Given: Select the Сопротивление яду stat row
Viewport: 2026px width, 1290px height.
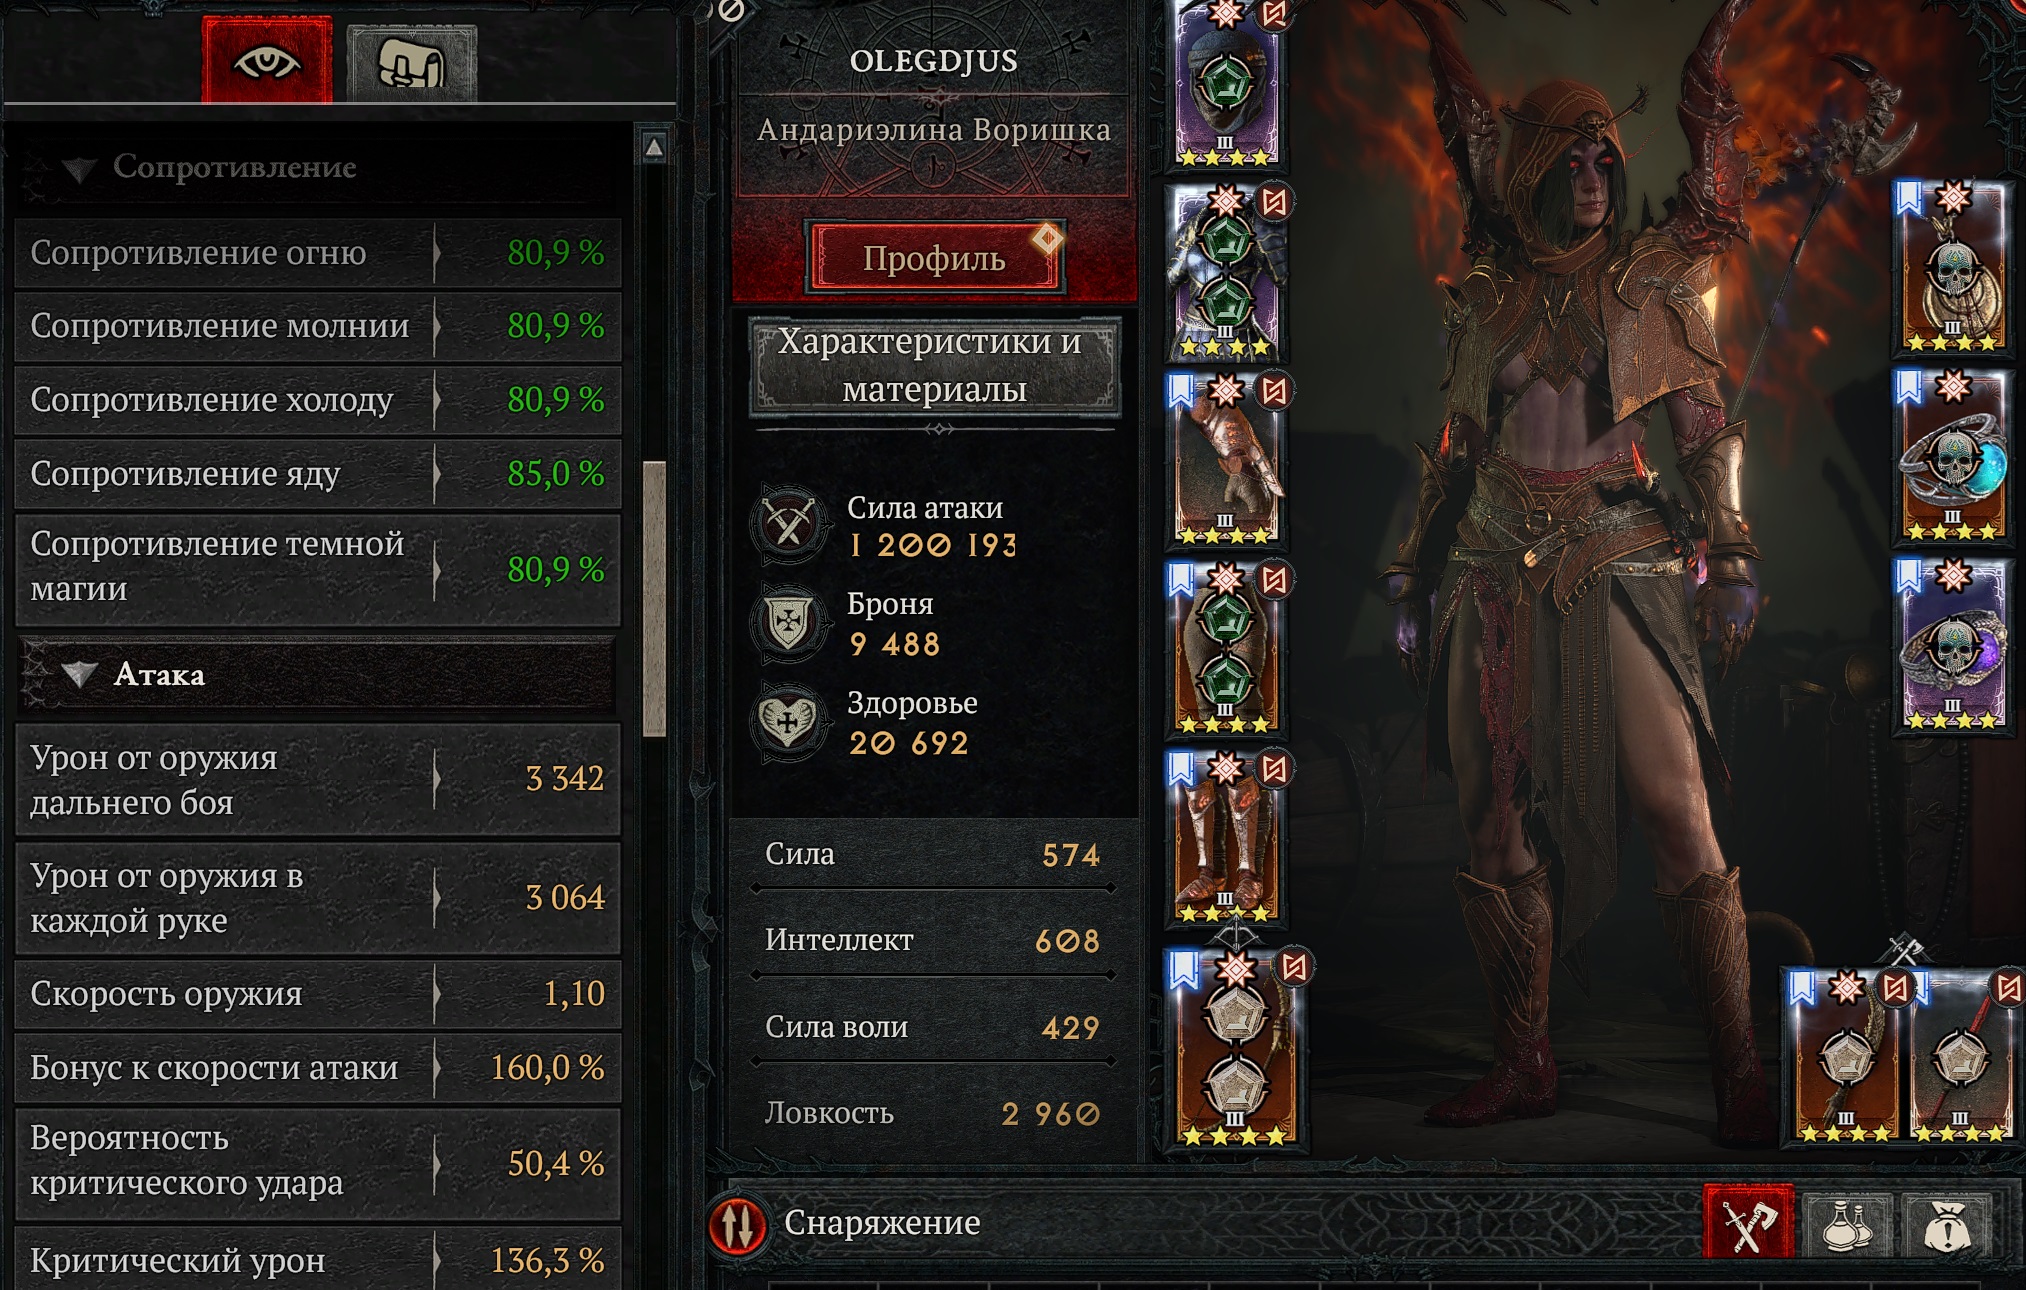Looking at the screenshot, I should [318, 474].
